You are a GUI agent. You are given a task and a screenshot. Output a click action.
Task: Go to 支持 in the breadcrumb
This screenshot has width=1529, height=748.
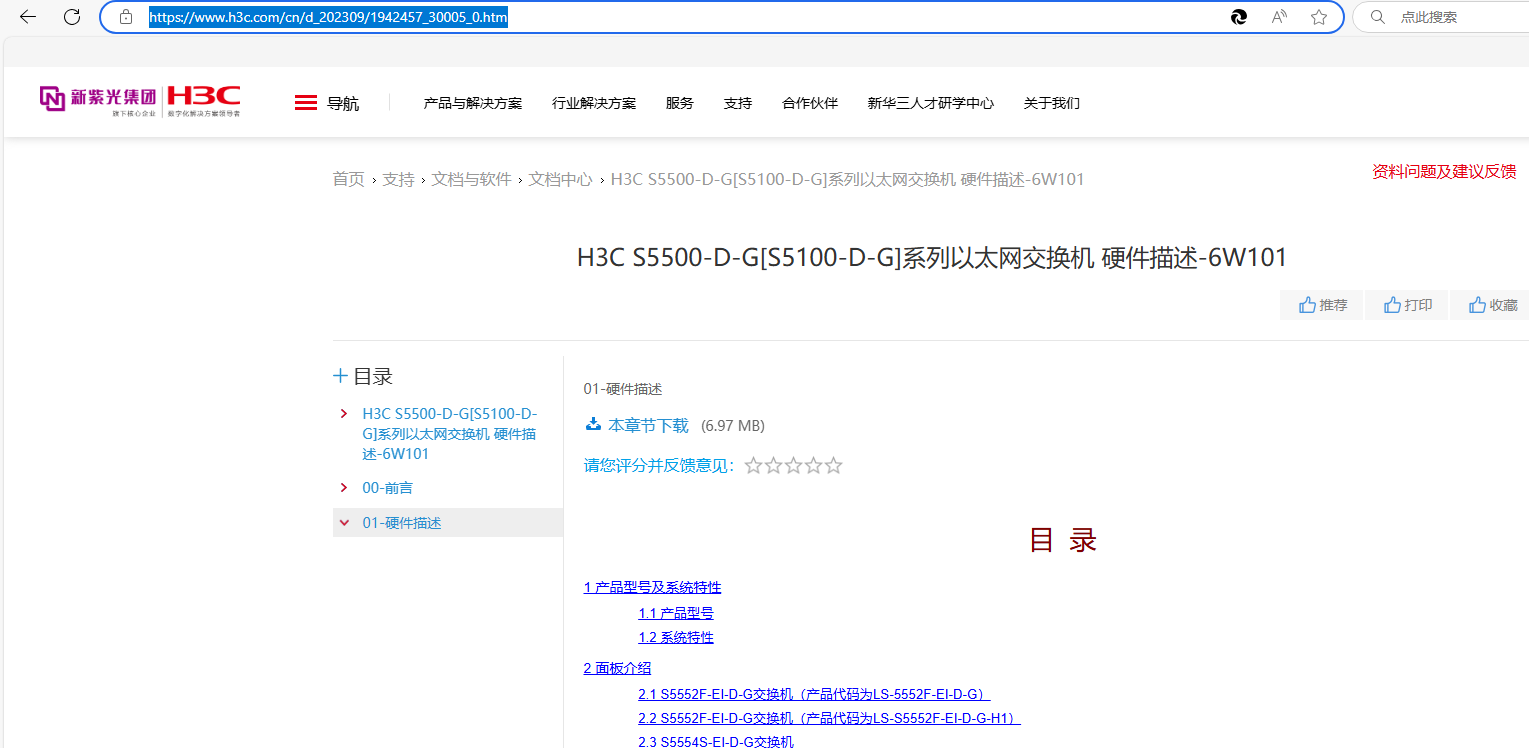(398, 179)
